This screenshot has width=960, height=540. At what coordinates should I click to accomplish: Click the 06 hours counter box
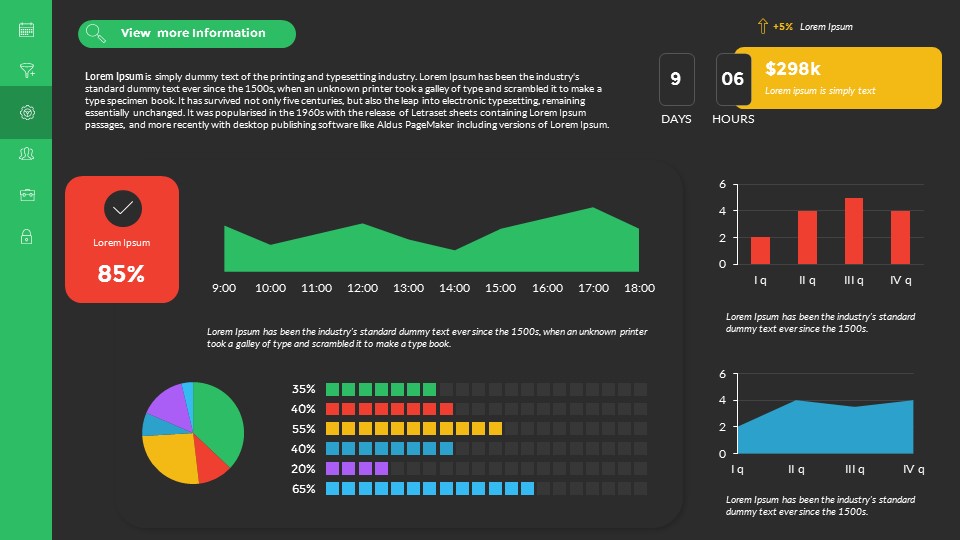[x=733, y=80]
